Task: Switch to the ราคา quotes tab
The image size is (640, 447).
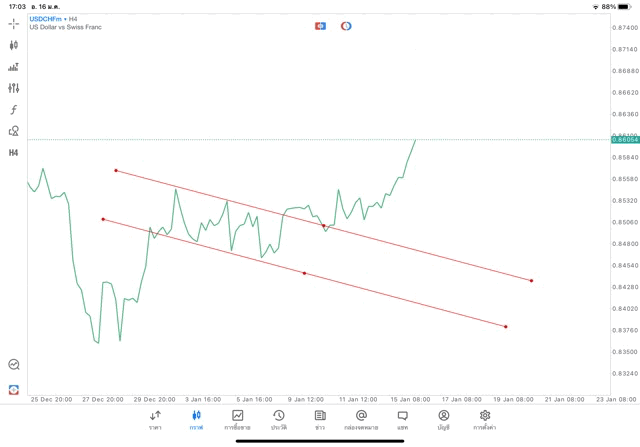Action: click(x=155, y=420)
